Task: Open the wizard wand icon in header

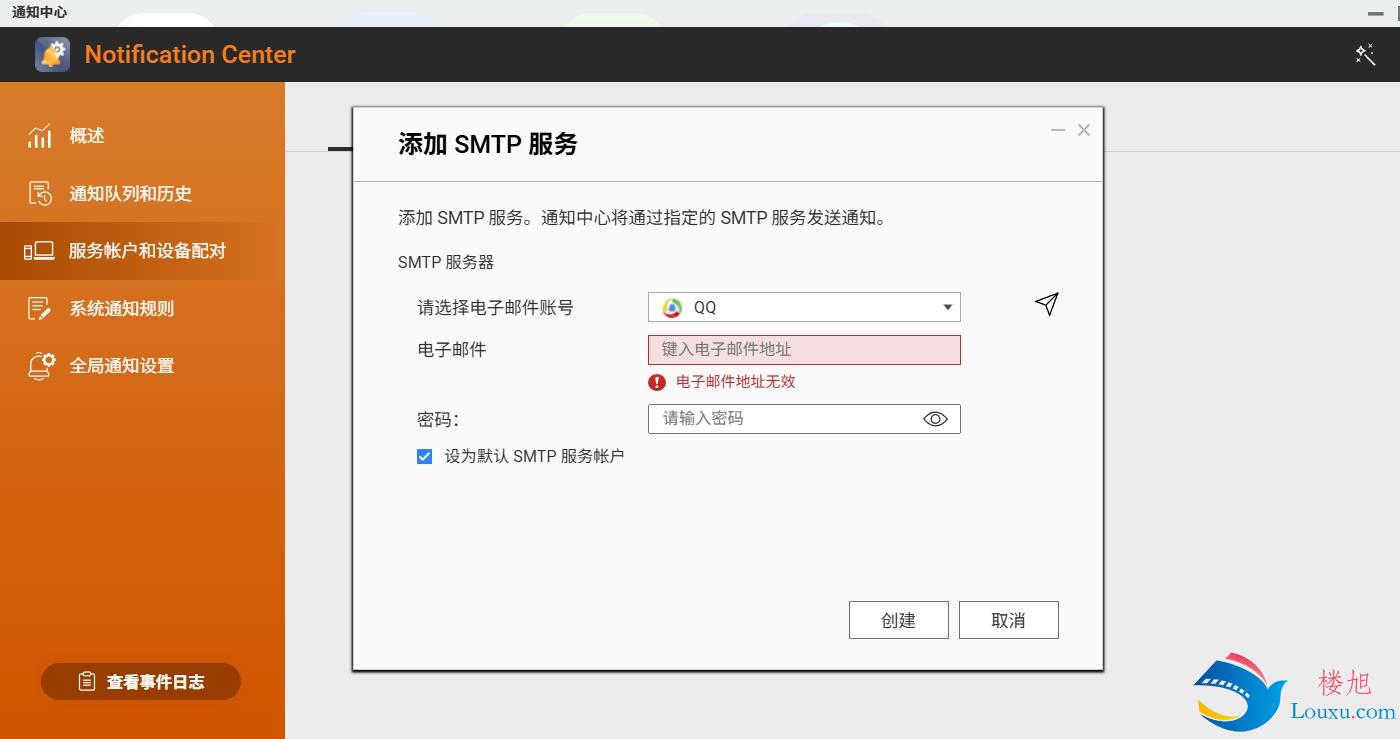Action: 1365,55
